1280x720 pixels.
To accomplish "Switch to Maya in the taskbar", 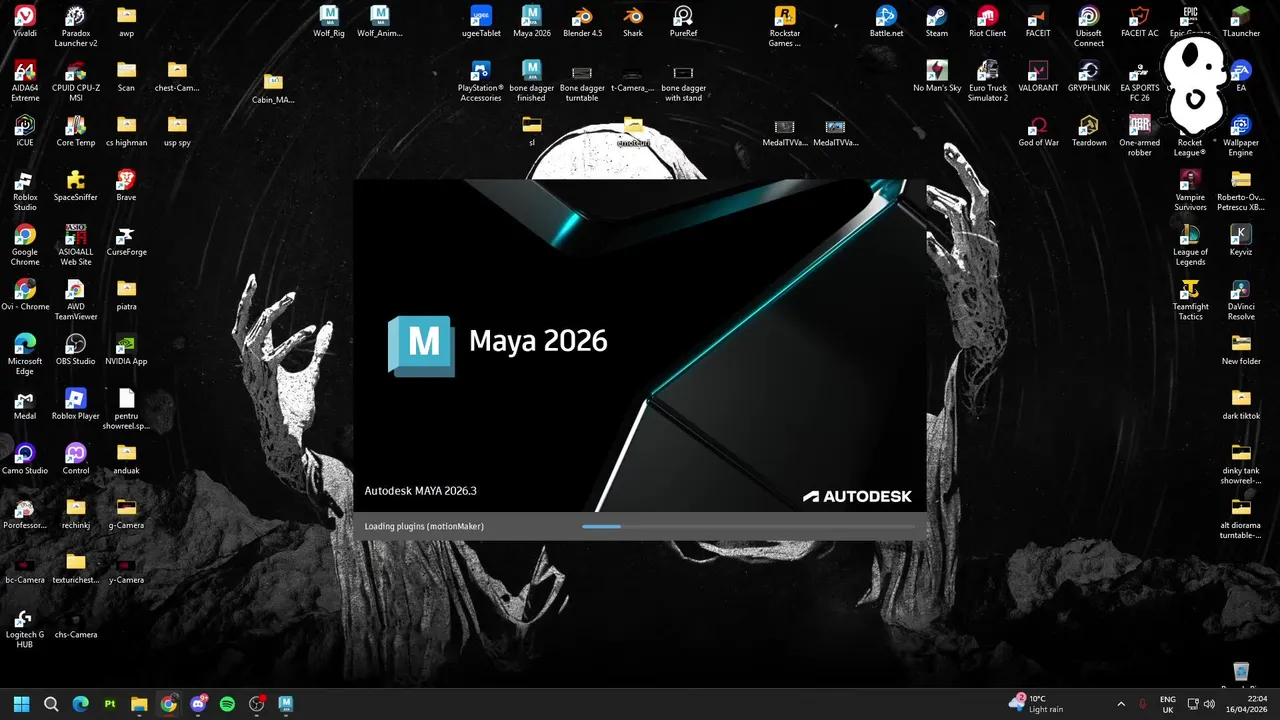I will point(286,704).
